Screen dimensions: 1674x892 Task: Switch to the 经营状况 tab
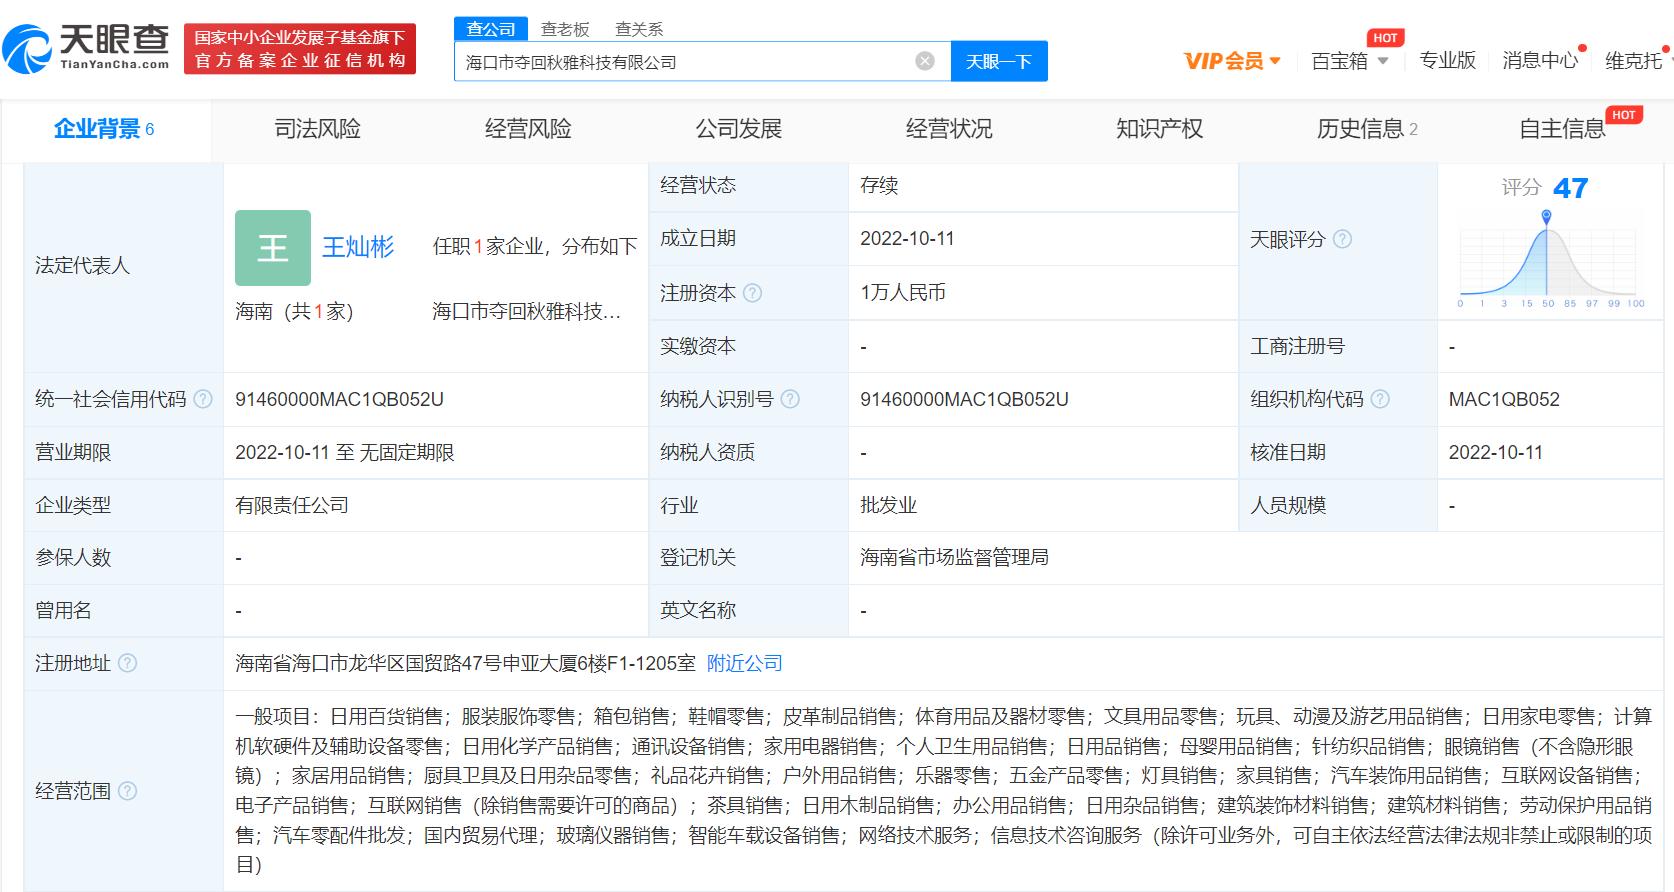point(949,129)
